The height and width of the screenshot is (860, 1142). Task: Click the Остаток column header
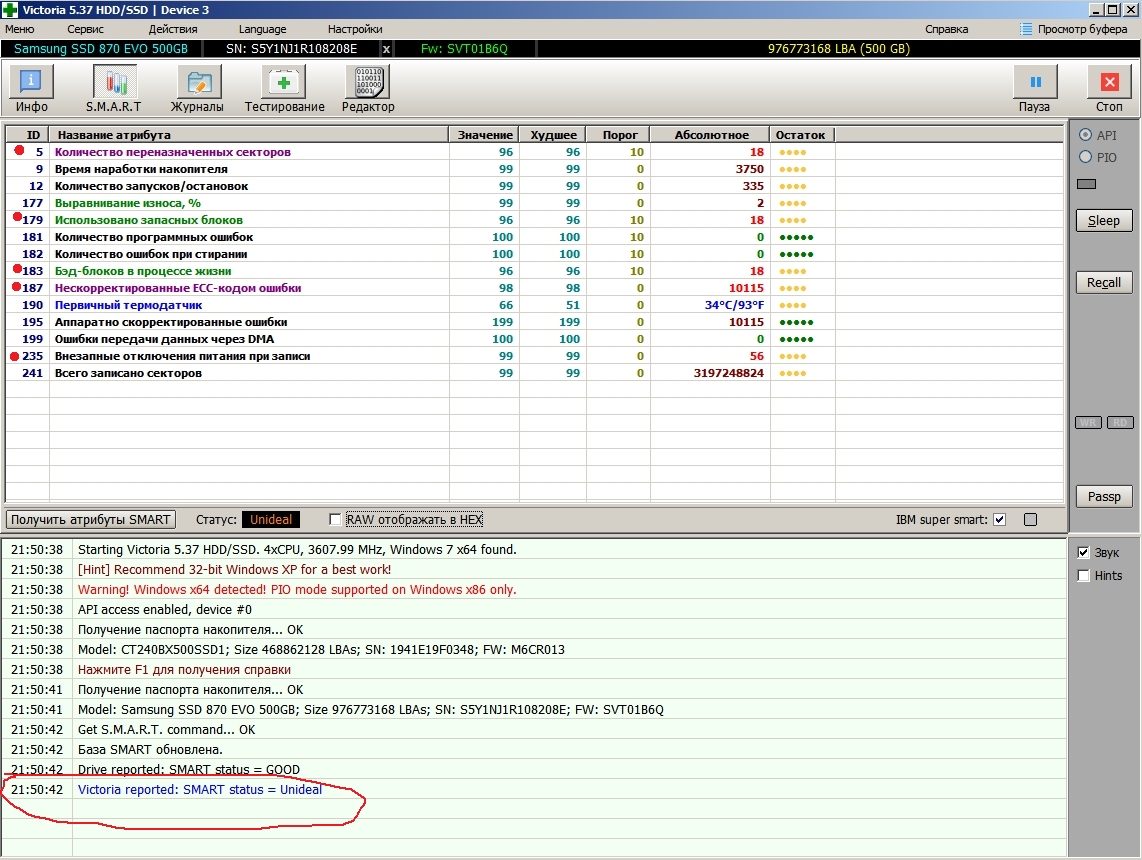coord(802,135)
